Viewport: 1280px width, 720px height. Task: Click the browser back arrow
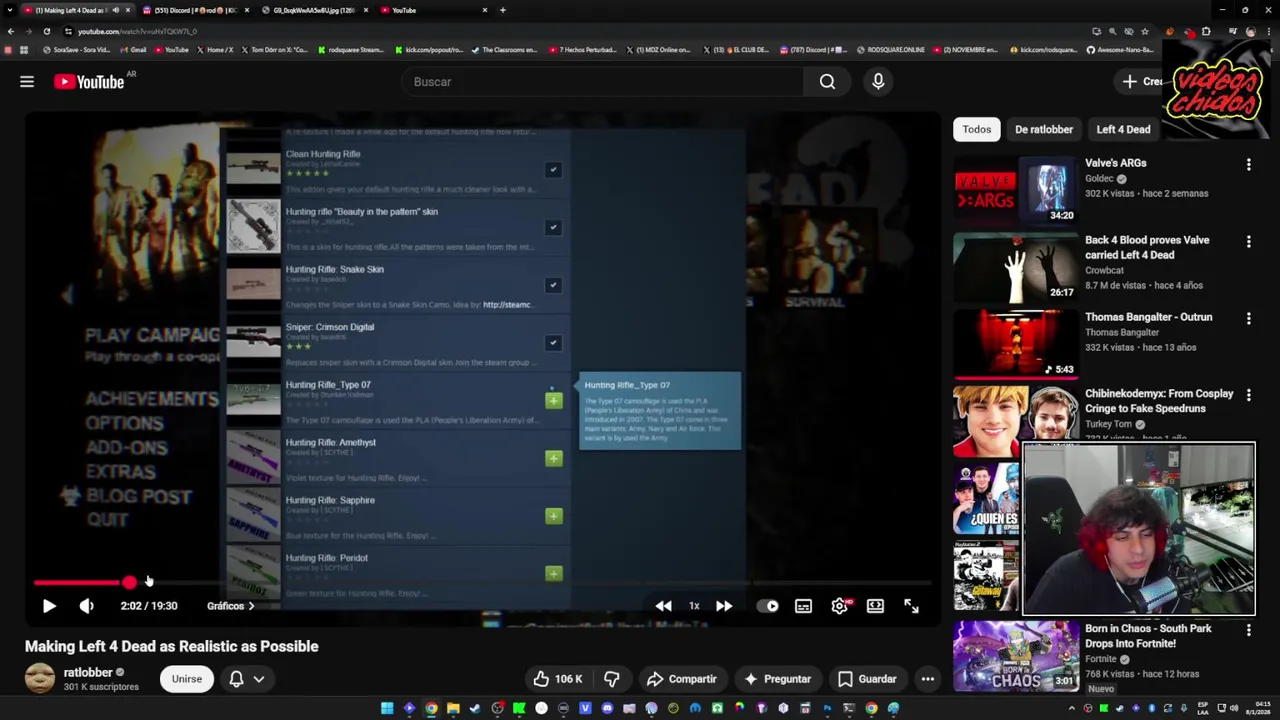[11, 31]
